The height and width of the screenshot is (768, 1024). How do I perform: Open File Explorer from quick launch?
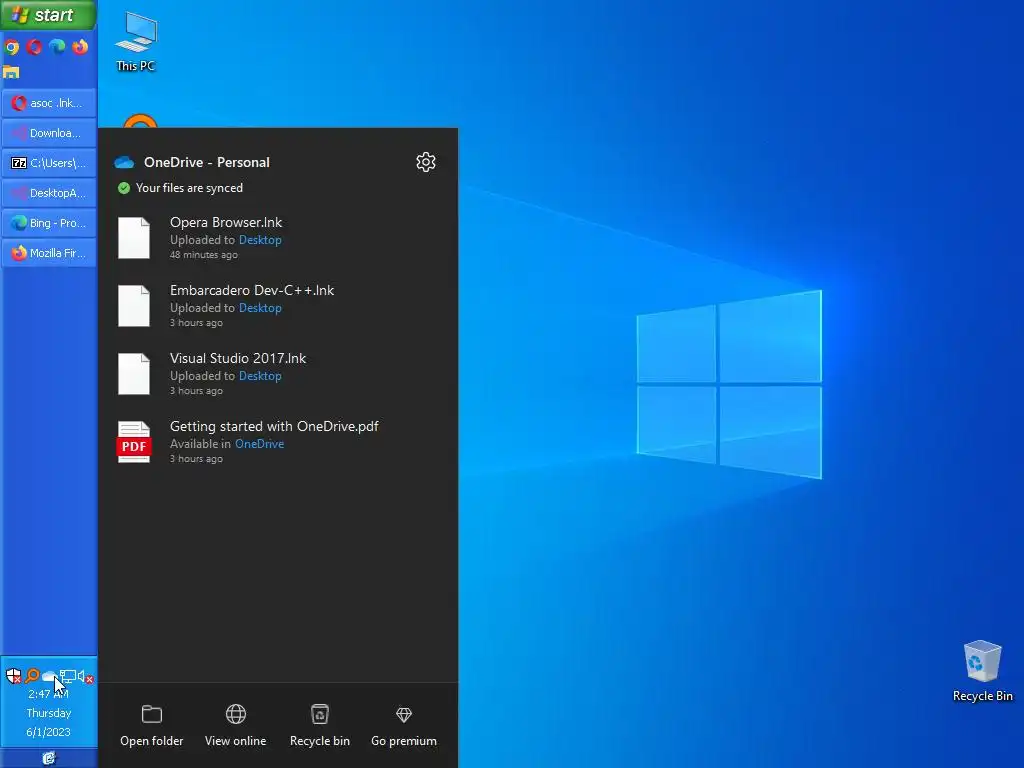click(x=11, y=72)
